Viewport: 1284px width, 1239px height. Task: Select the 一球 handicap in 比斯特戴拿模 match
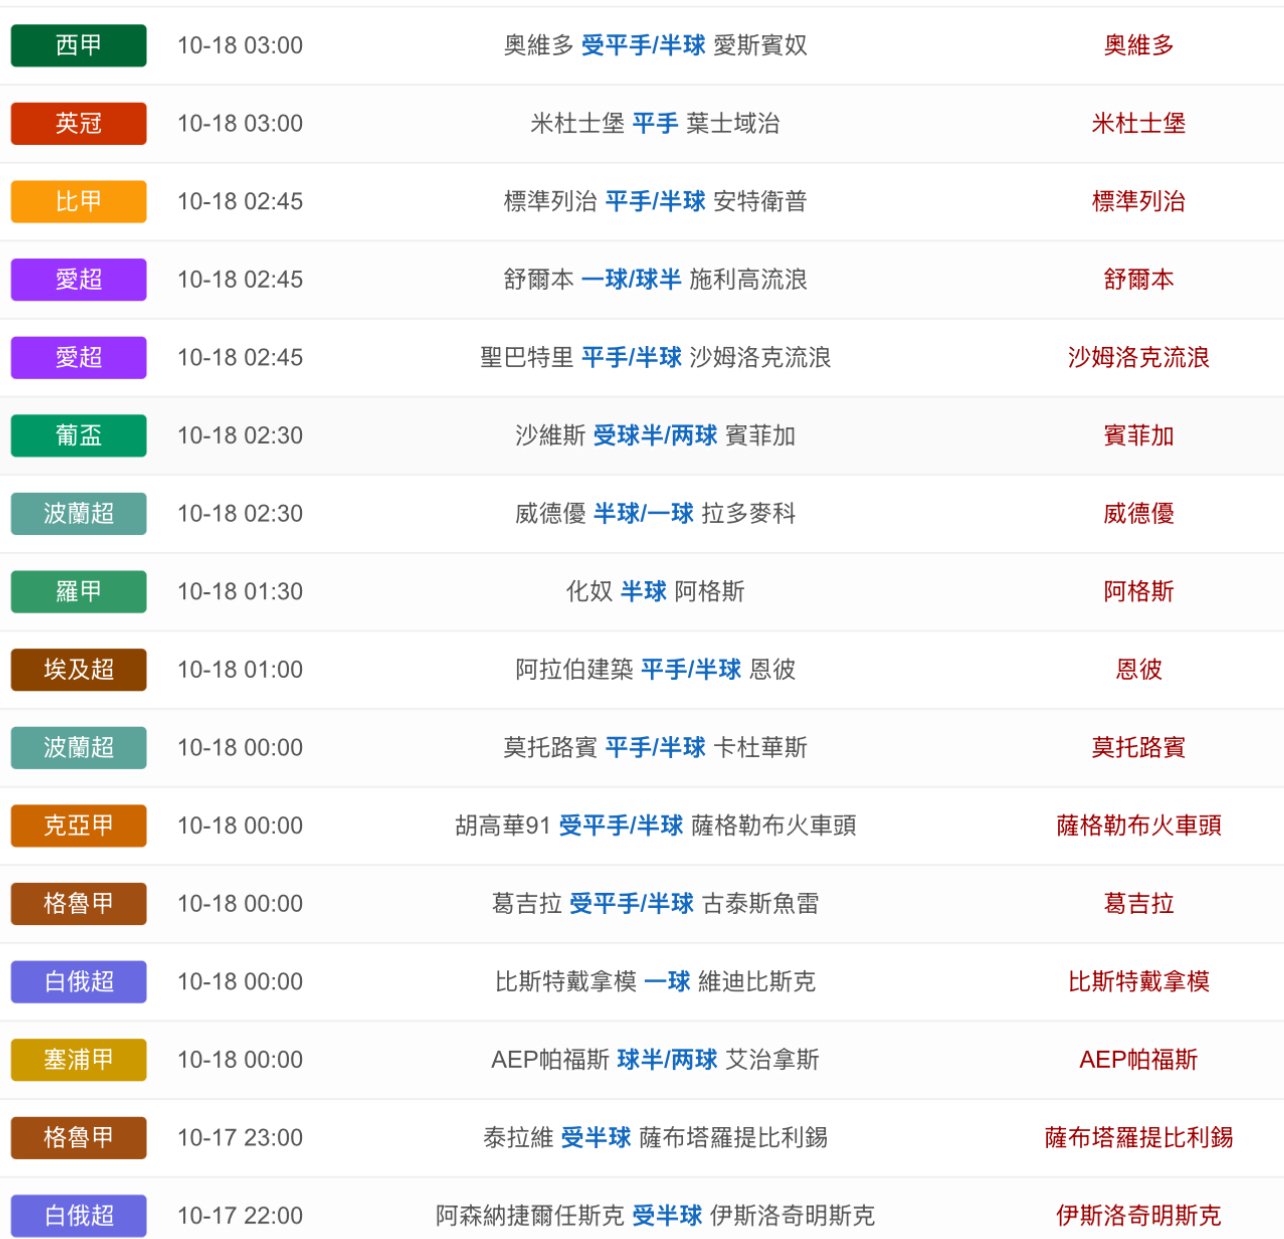pos(667,981)
